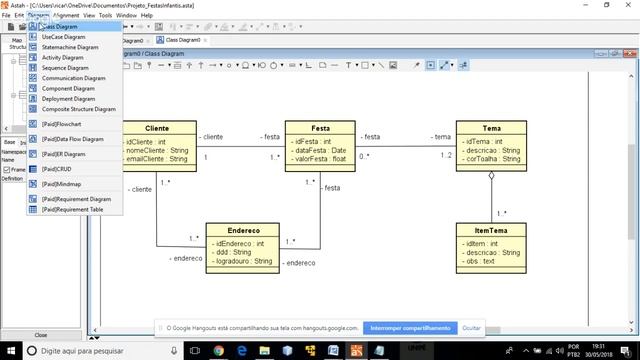Click the [Paid]Data Flow Diagram icon
This screenshot has width=640, height=360.
click(33, 139)
